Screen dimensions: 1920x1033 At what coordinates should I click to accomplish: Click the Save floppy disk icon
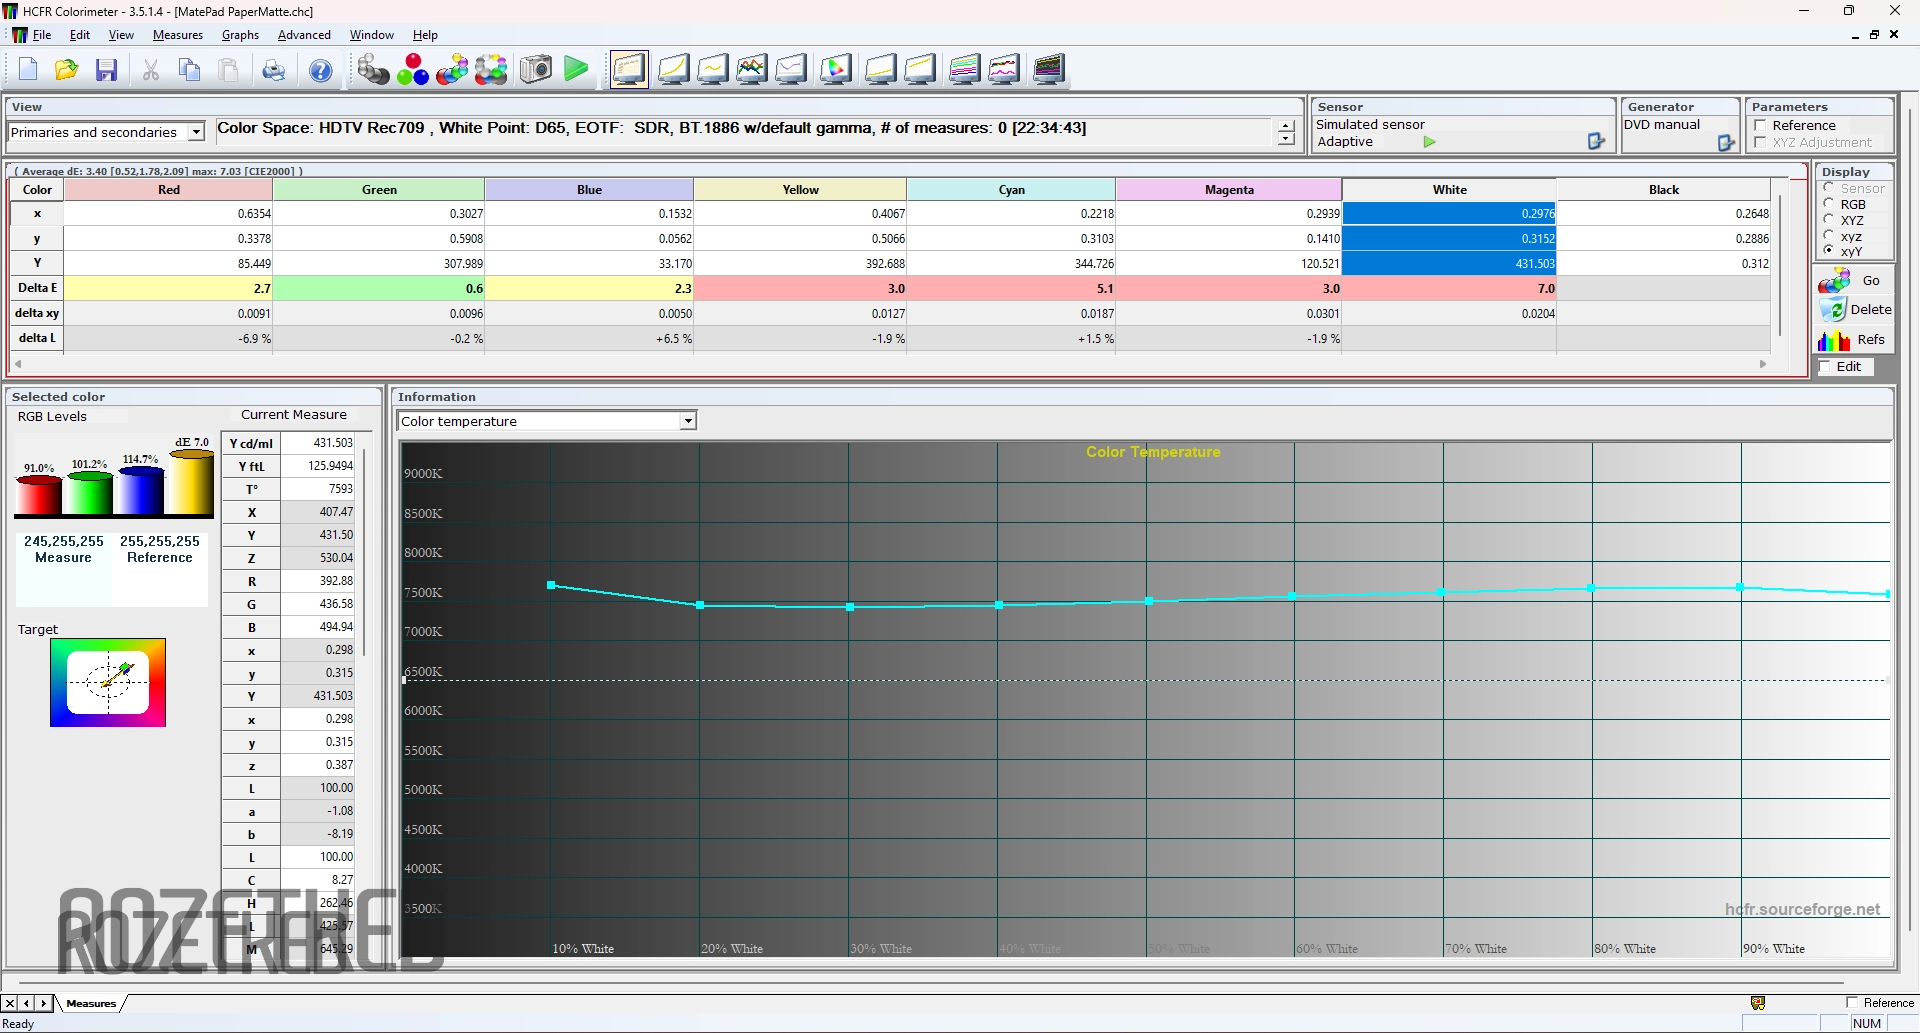pos(106,70)
